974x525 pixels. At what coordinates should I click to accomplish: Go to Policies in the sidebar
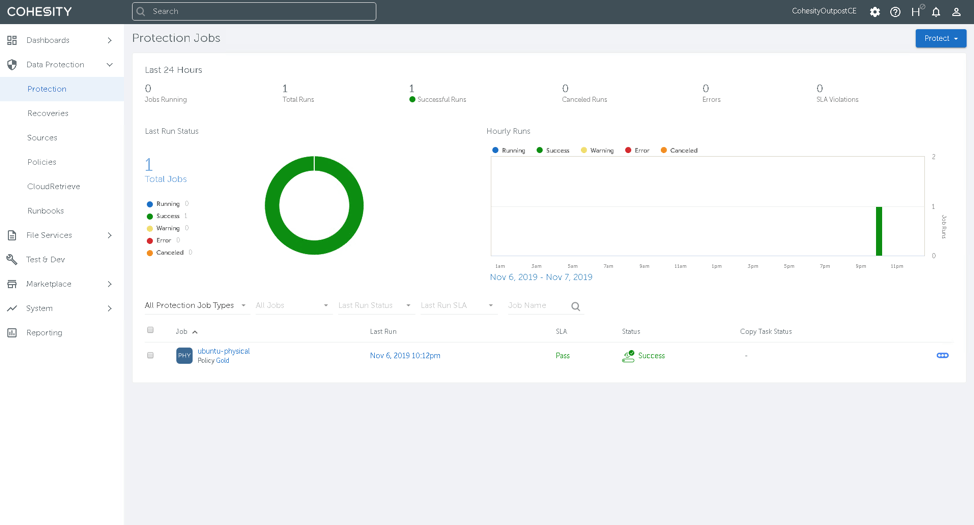[x=41, y=162]
